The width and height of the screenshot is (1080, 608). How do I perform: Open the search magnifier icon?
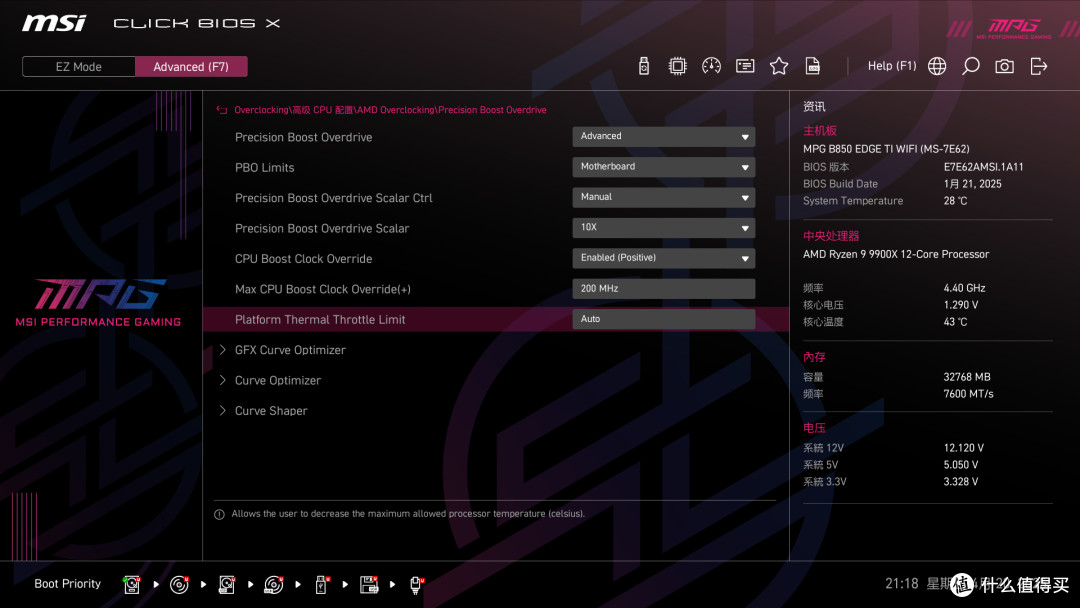click(970, 66)
